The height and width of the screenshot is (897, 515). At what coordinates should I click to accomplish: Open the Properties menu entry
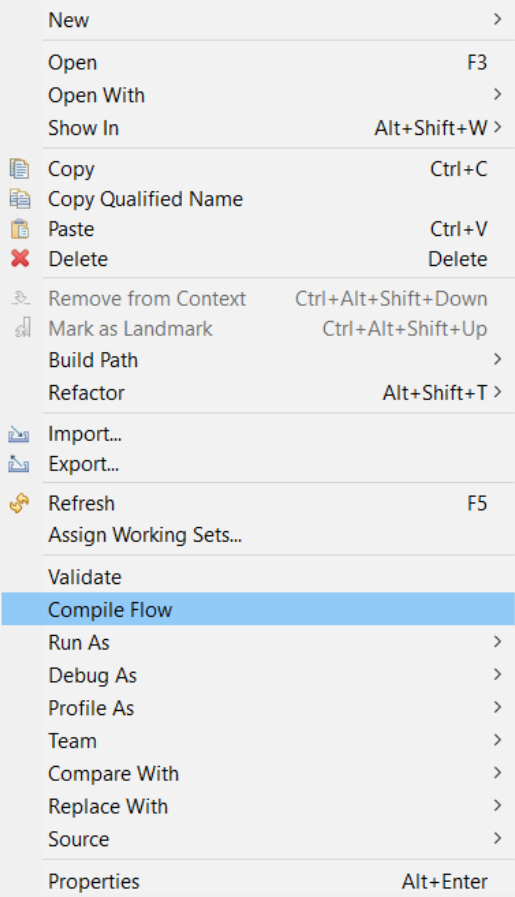pos(258,881)
